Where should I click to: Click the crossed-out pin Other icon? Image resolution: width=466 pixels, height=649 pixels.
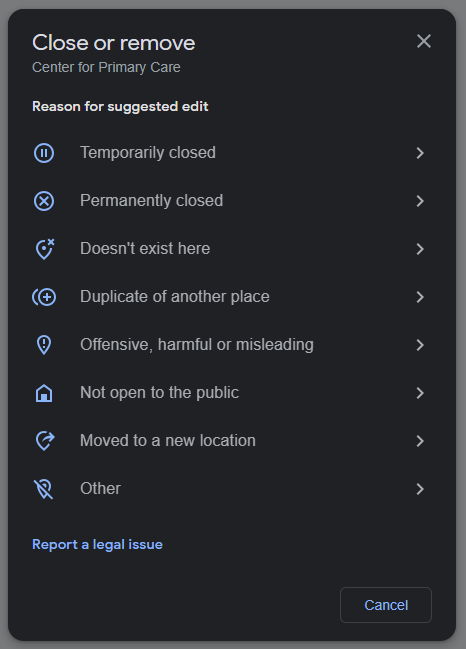point(43,489)
